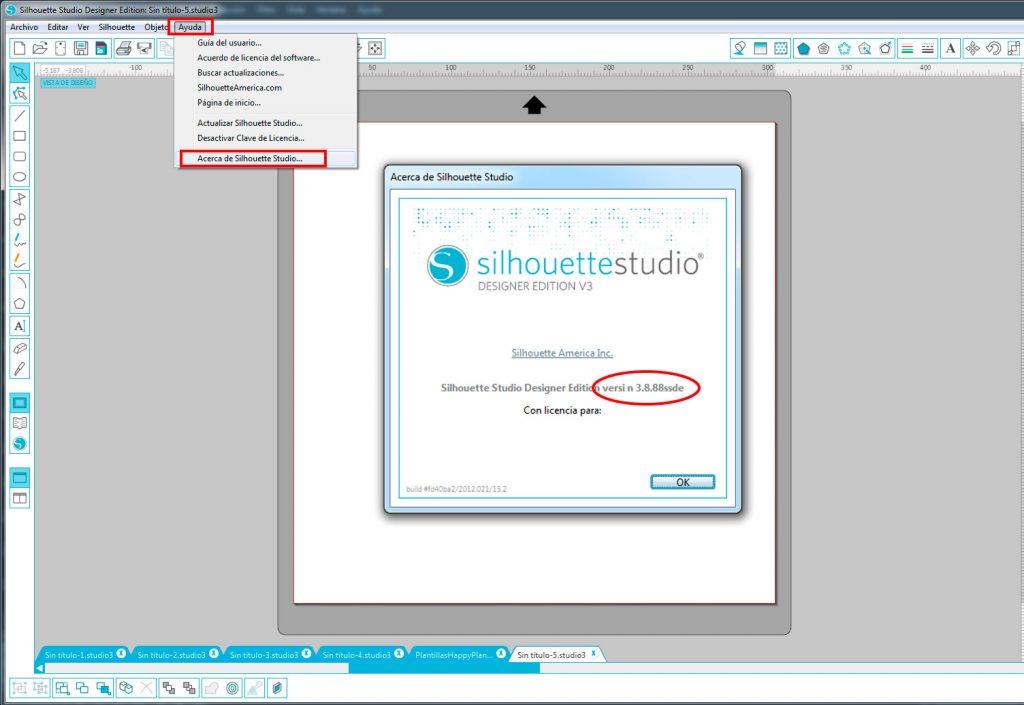Viewport: 1024px width, 705px height.
Task: Close the Sin título-1.studio3 tab
Action: (x=121, y=653)
